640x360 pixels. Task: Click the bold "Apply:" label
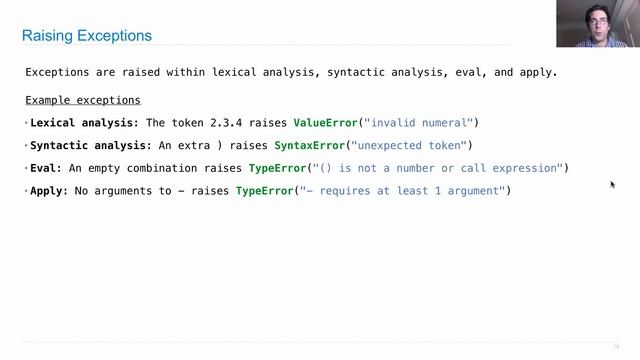click(49, 191)
